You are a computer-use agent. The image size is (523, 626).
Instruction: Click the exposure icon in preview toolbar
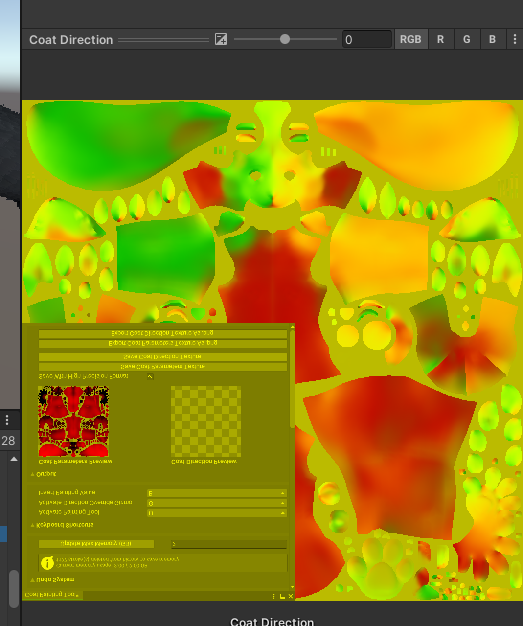(221, 39)
